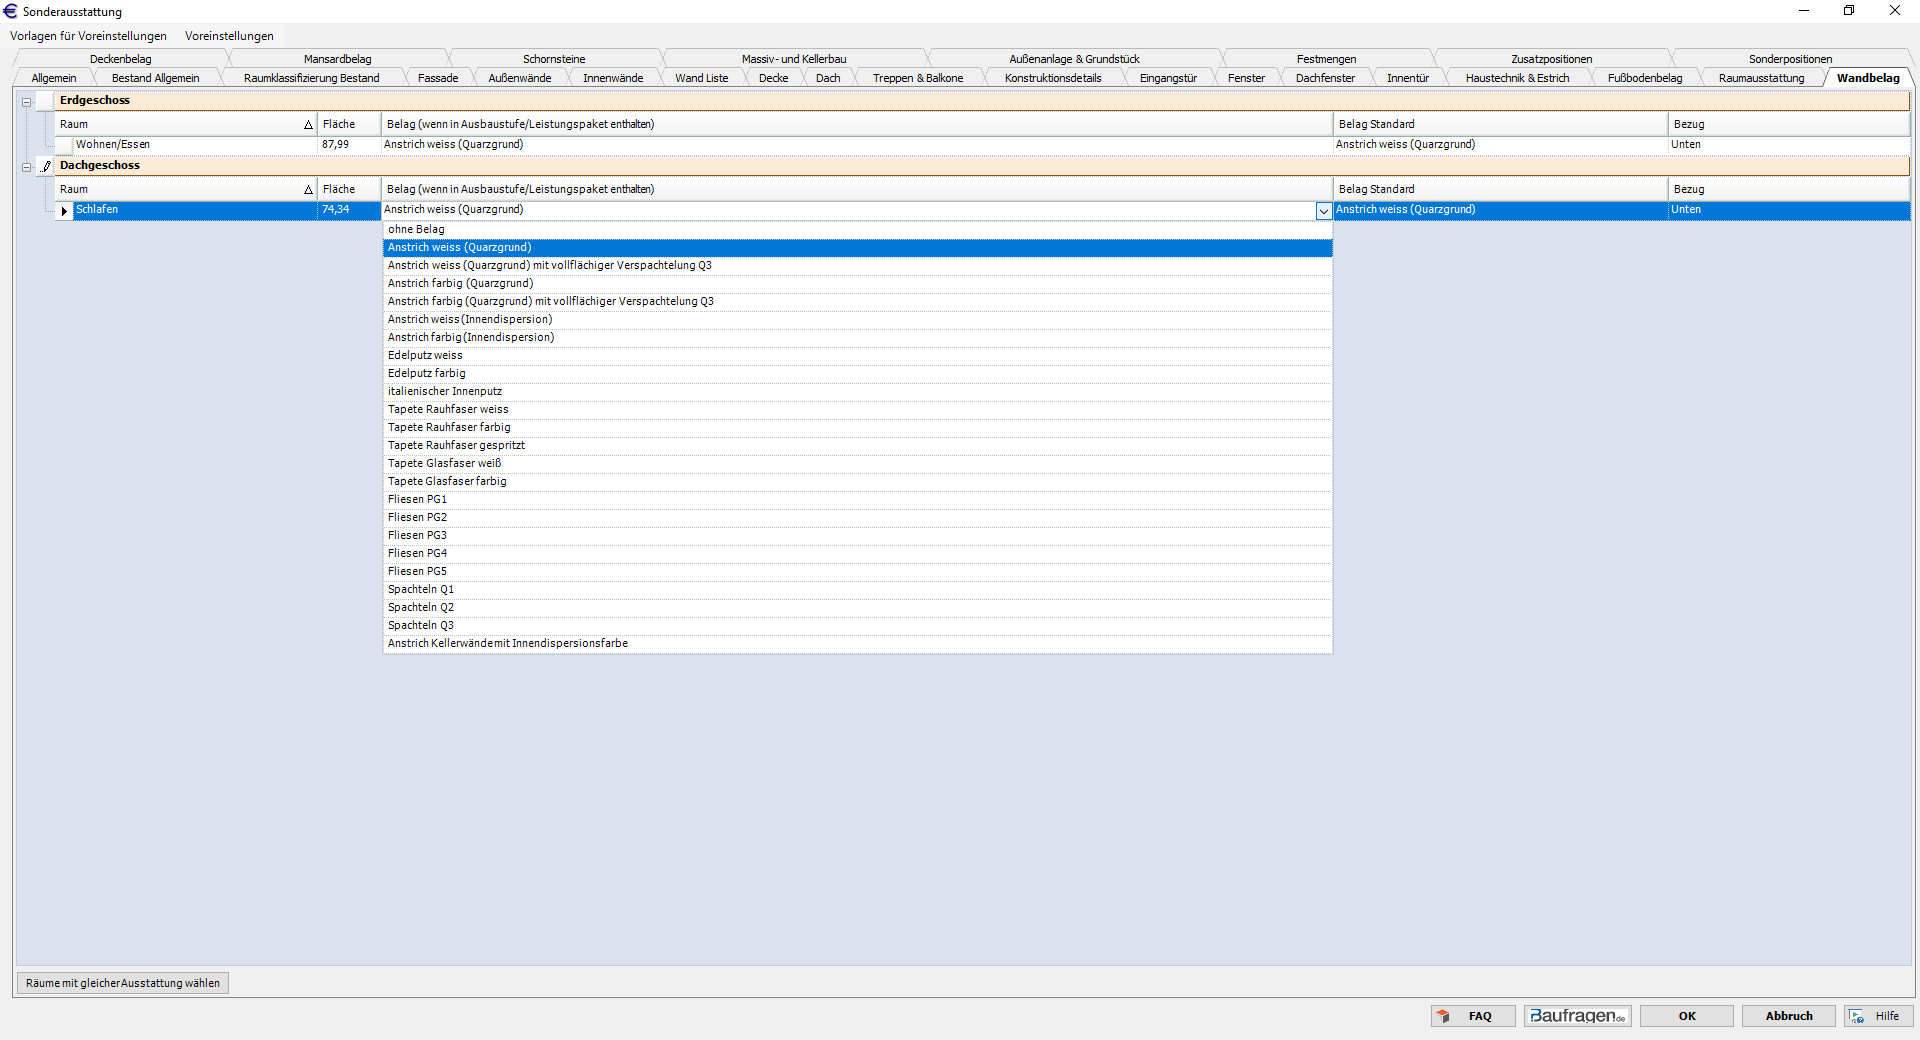1920x1040 pixels.
Task: Click the FAQ button with cube icon
Action: click(x=1472, y=1016)
